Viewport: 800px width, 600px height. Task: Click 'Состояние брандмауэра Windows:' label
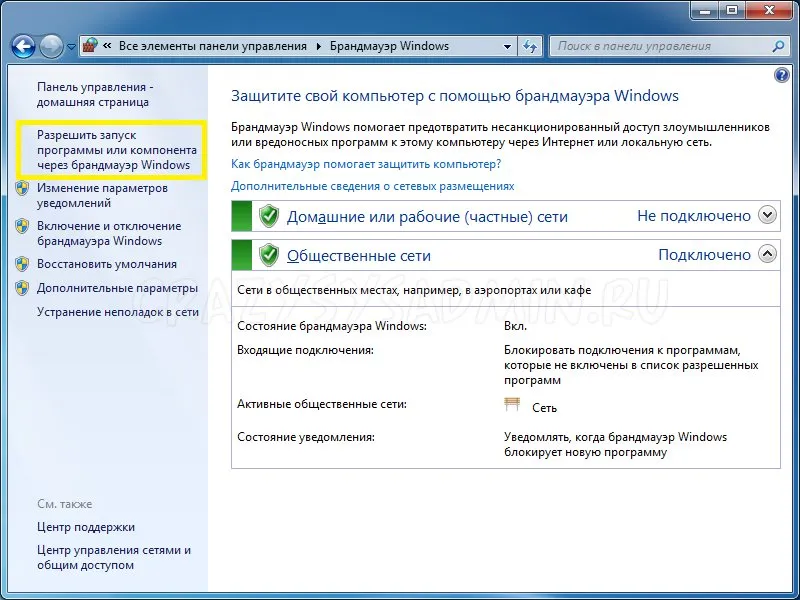pos(332,326)
